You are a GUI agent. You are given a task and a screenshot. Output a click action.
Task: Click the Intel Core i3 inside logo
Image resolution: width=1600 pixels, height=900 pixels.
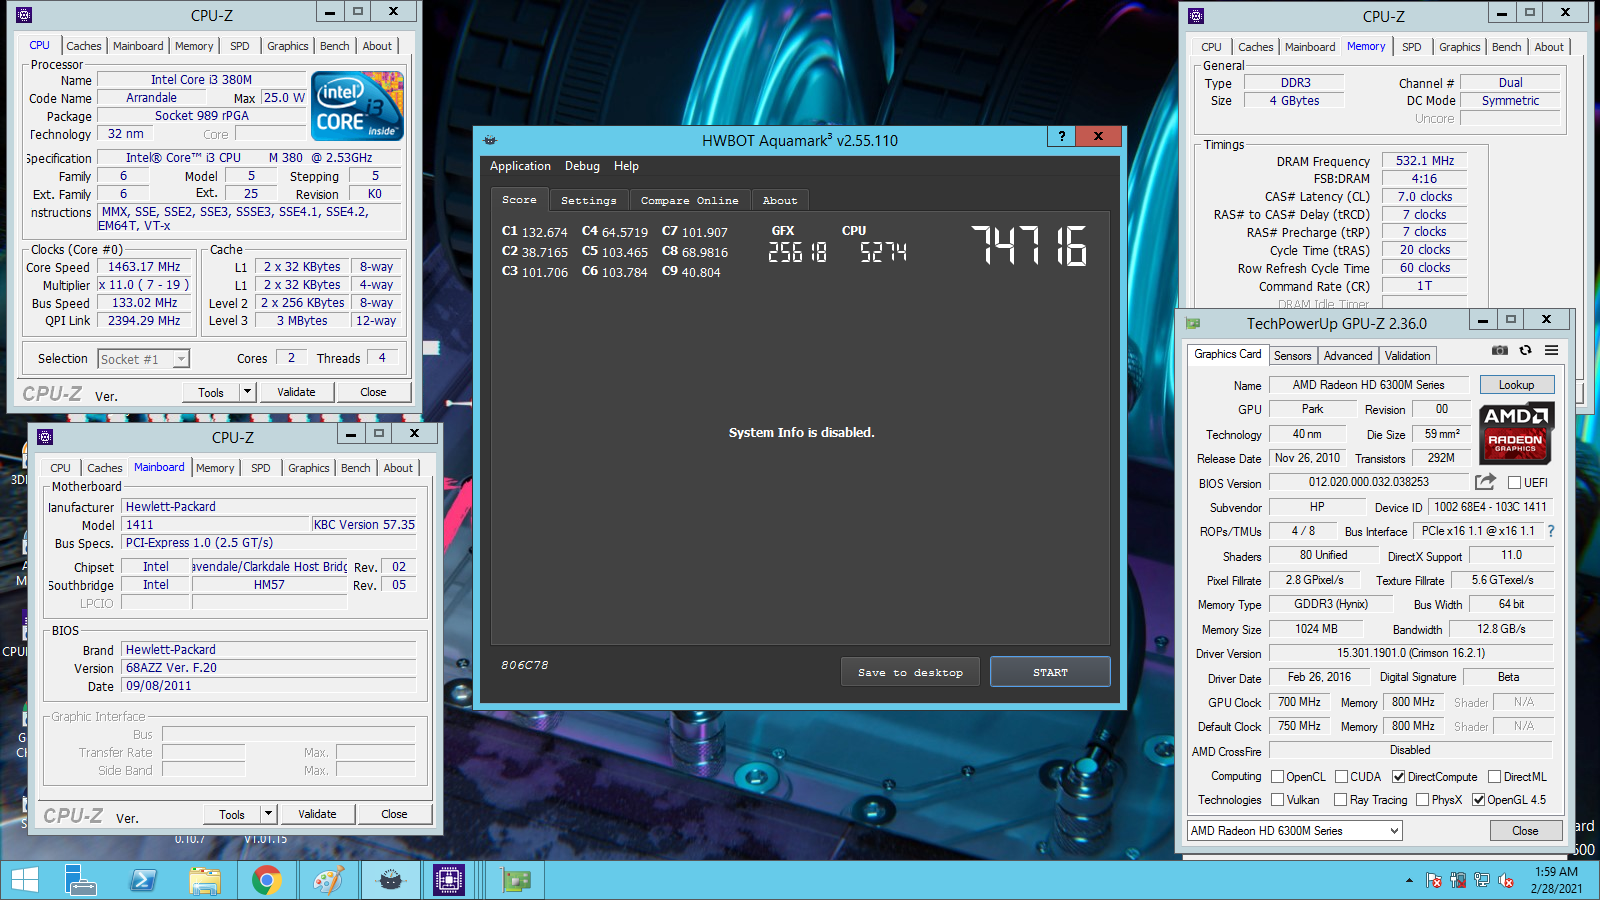click(x=357, y=105)
